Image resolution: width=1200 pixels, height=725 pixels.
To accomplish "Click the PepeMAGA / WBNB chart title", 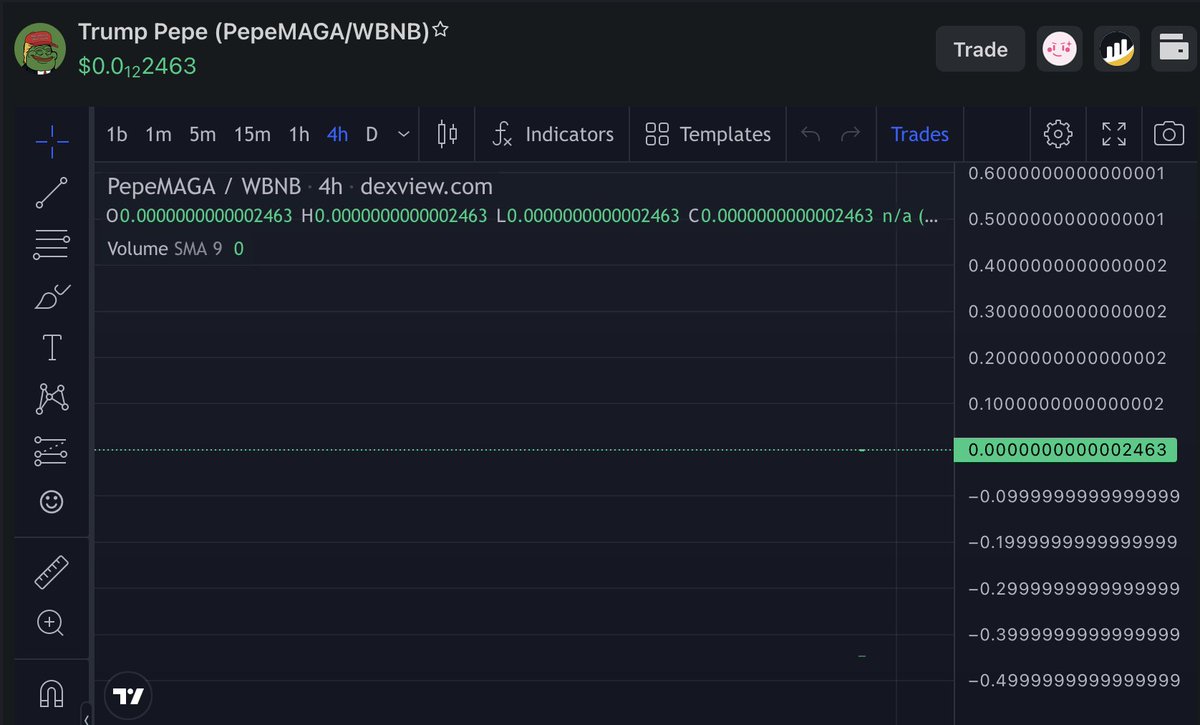I will pos(204,187).
